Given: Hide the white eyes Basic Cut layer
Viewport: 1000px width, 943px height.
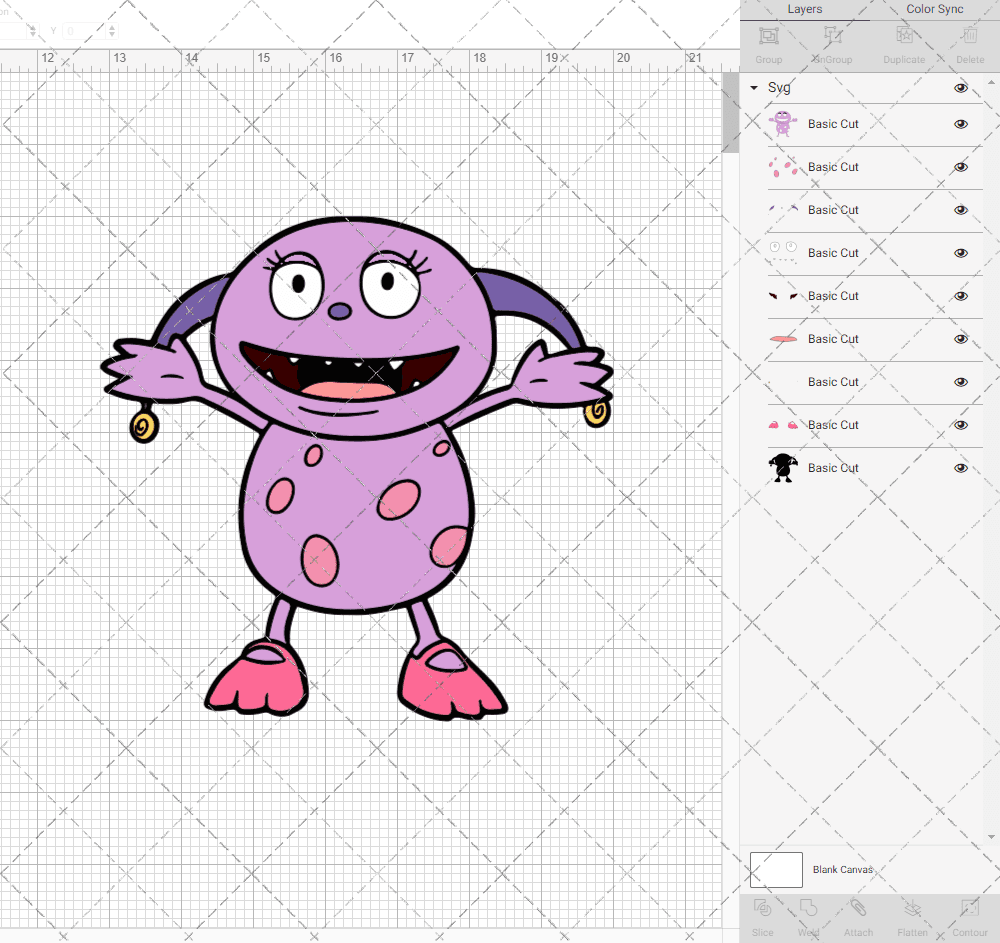Looking at the screenshot, I should coord(960,253).
